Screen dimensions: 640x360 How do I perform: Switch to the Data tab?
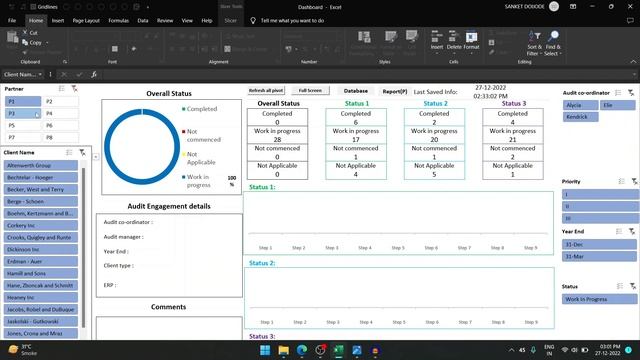pyautogui.click(x=143, y=20)
